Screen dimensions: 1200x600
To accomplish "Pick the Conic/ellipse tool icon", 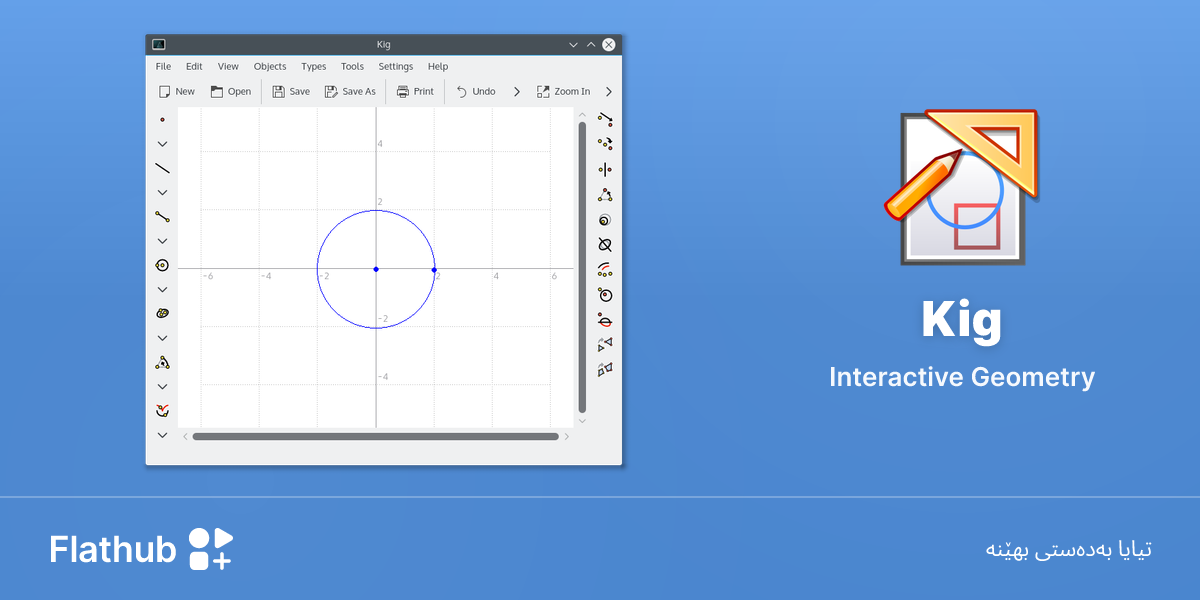I will 162,313.
